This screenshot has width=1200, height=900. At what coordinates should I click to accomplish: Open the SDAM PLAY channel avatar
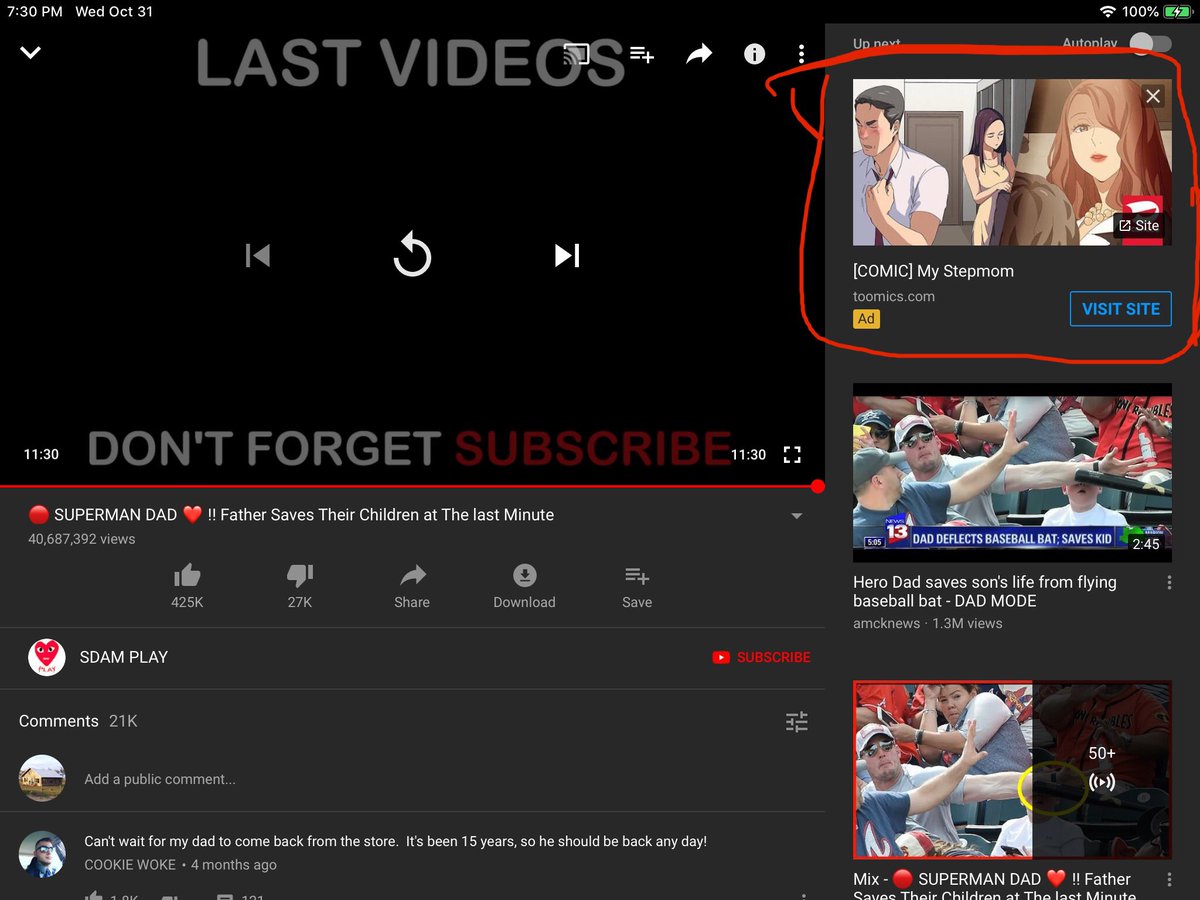point(46,657)
